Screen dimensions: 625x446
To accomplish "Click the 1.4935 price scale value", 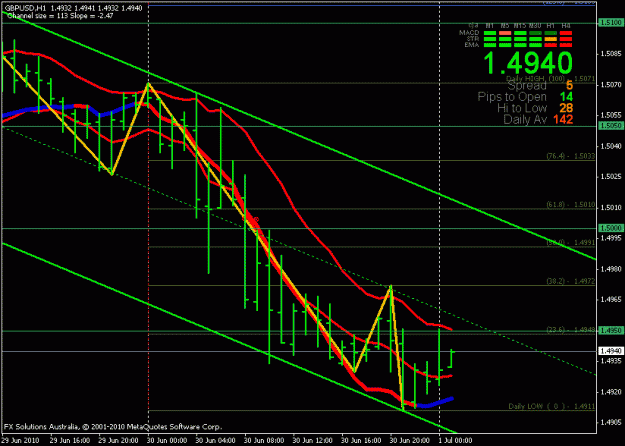I will 611,361.
